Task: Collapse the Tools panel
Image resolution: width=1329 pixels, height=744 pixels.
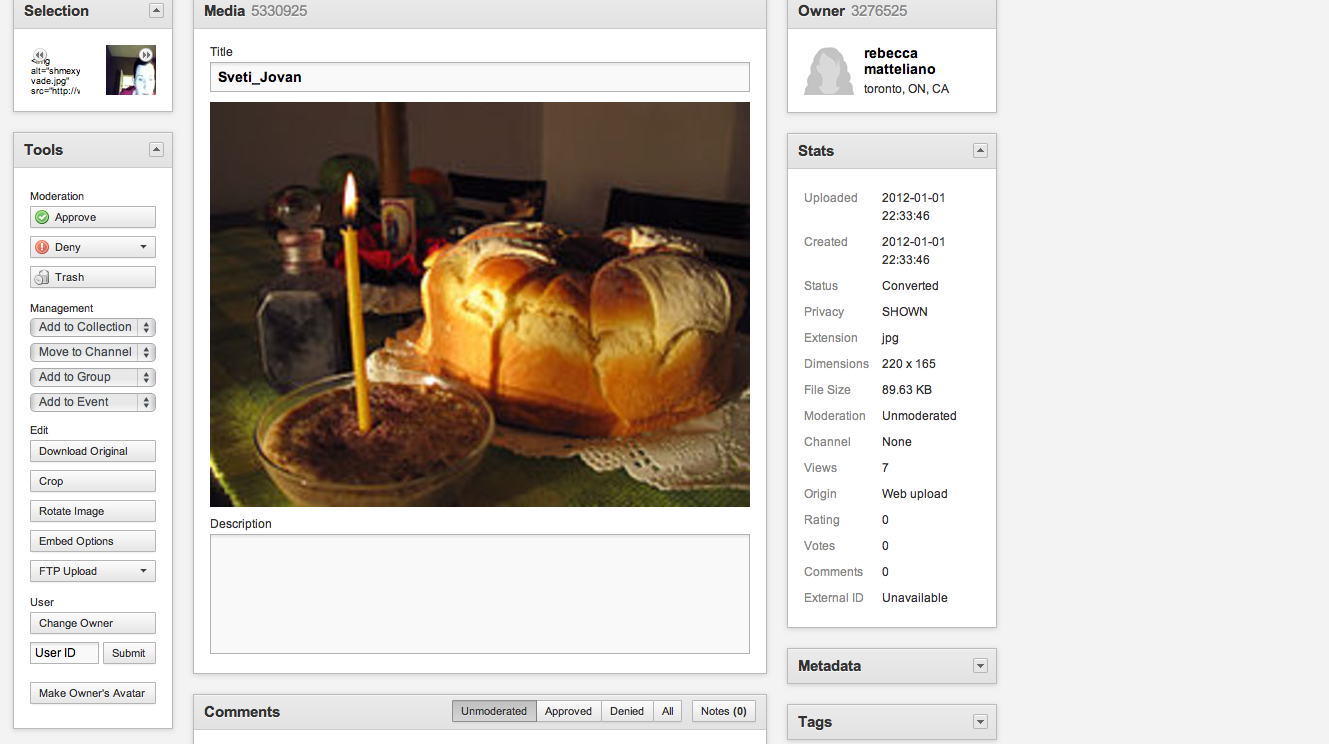Action: 156,150
